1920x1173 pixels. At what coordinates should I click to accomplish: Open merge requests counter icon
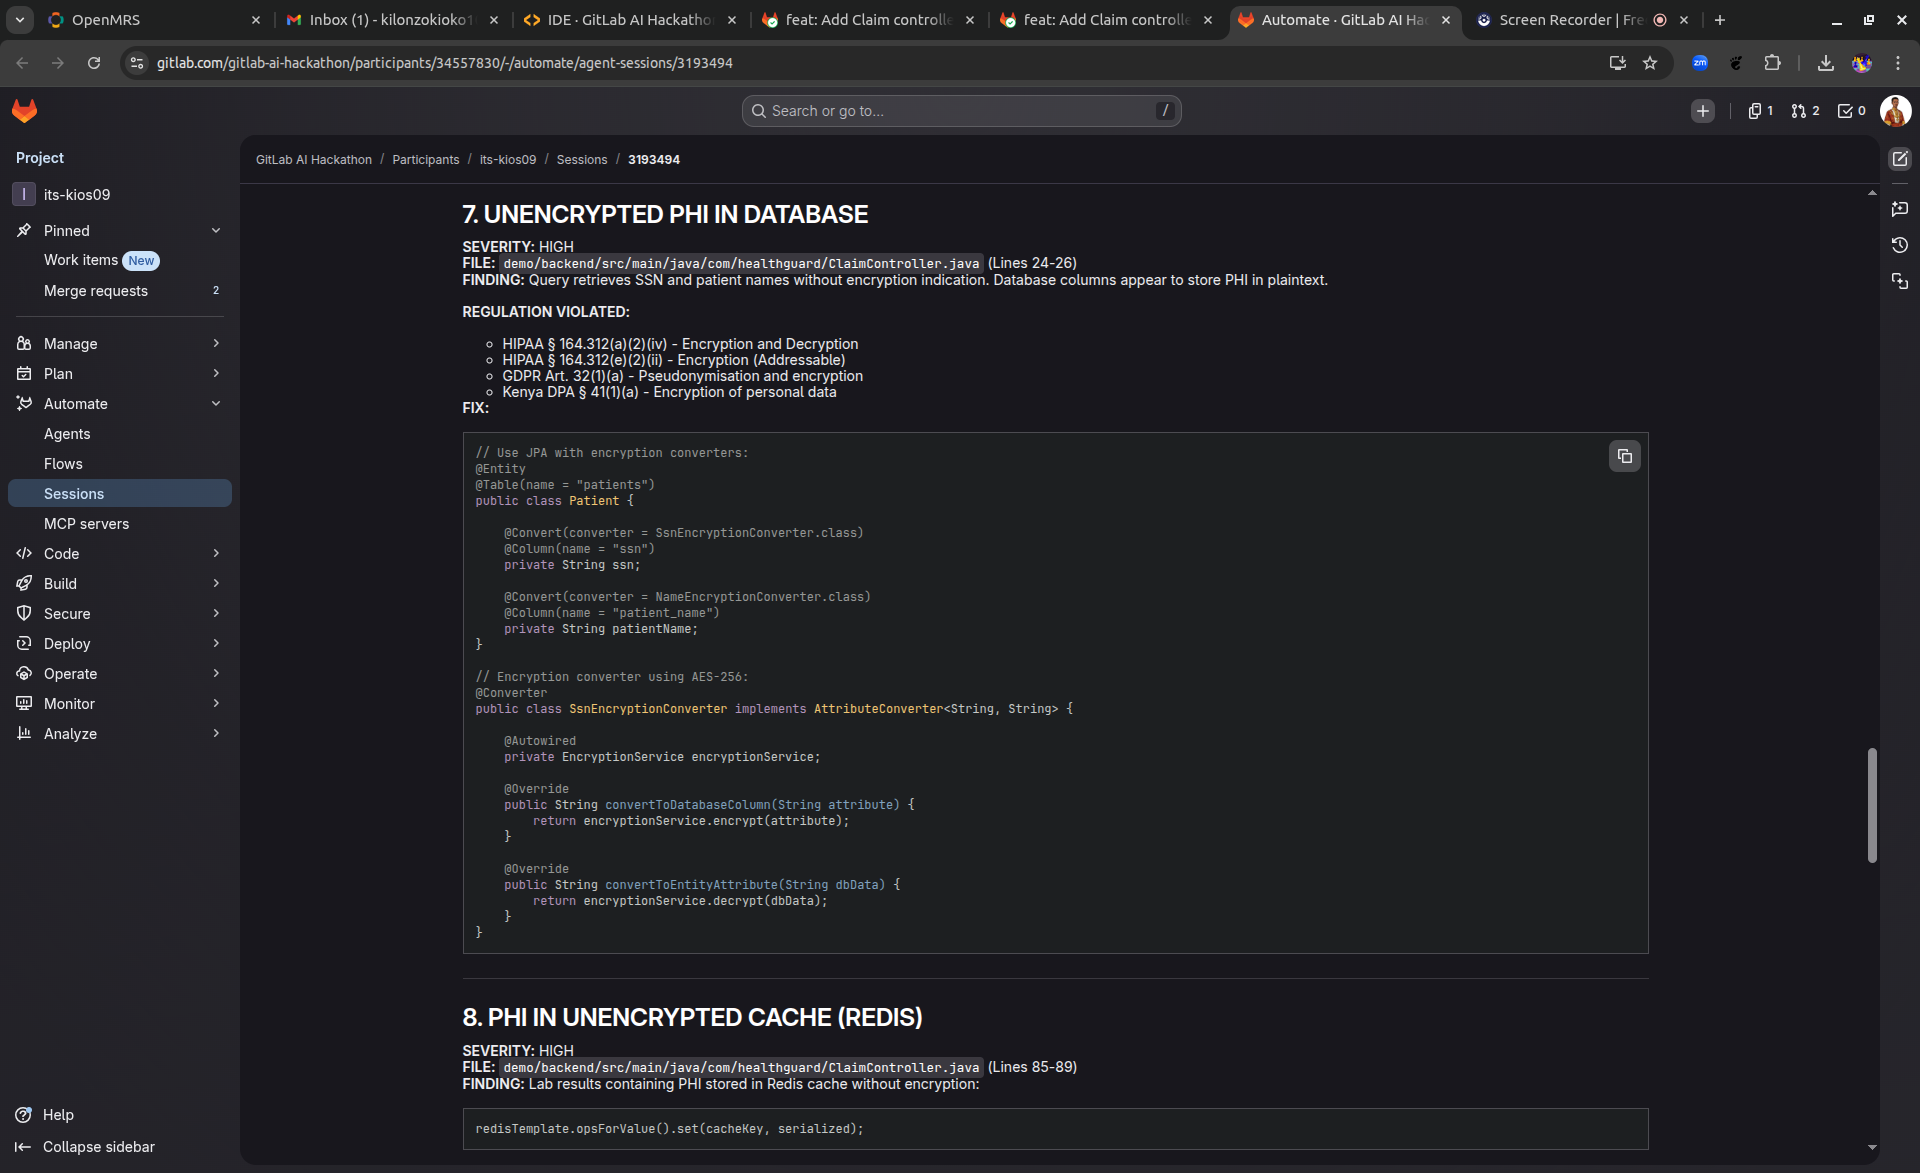coord(1805,111)
